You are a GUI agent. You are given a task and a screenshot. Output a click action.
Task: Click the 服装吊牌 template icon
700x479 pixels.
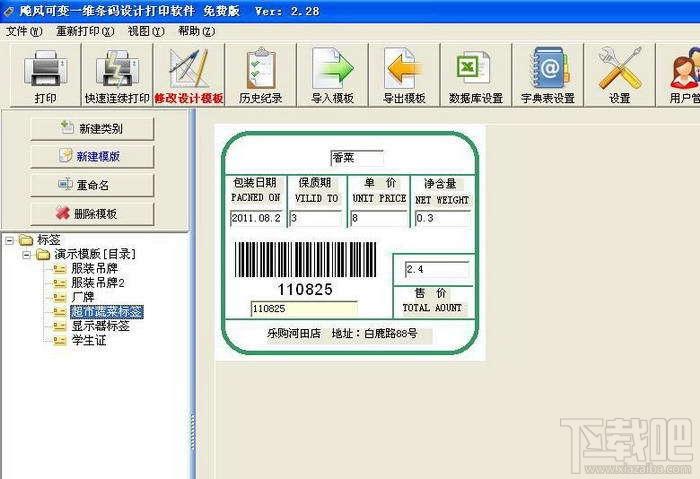point(60,269)
